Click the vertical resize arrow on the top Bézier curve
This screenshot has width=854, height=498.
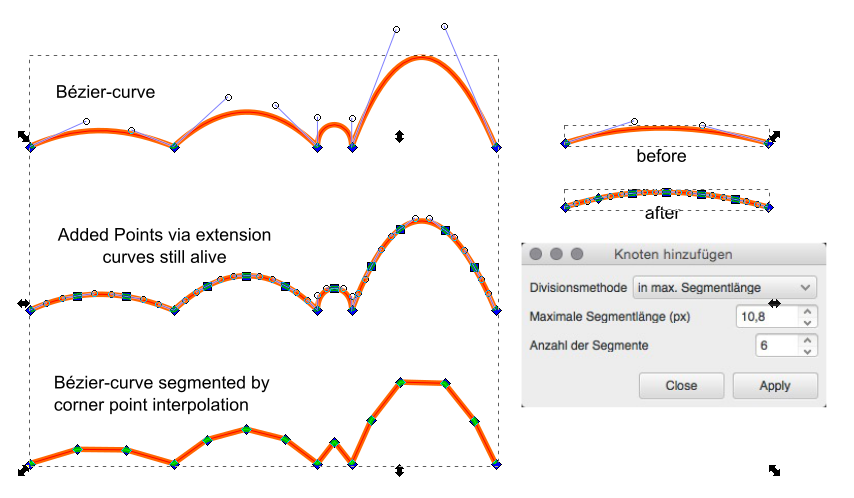pos(400,136)
